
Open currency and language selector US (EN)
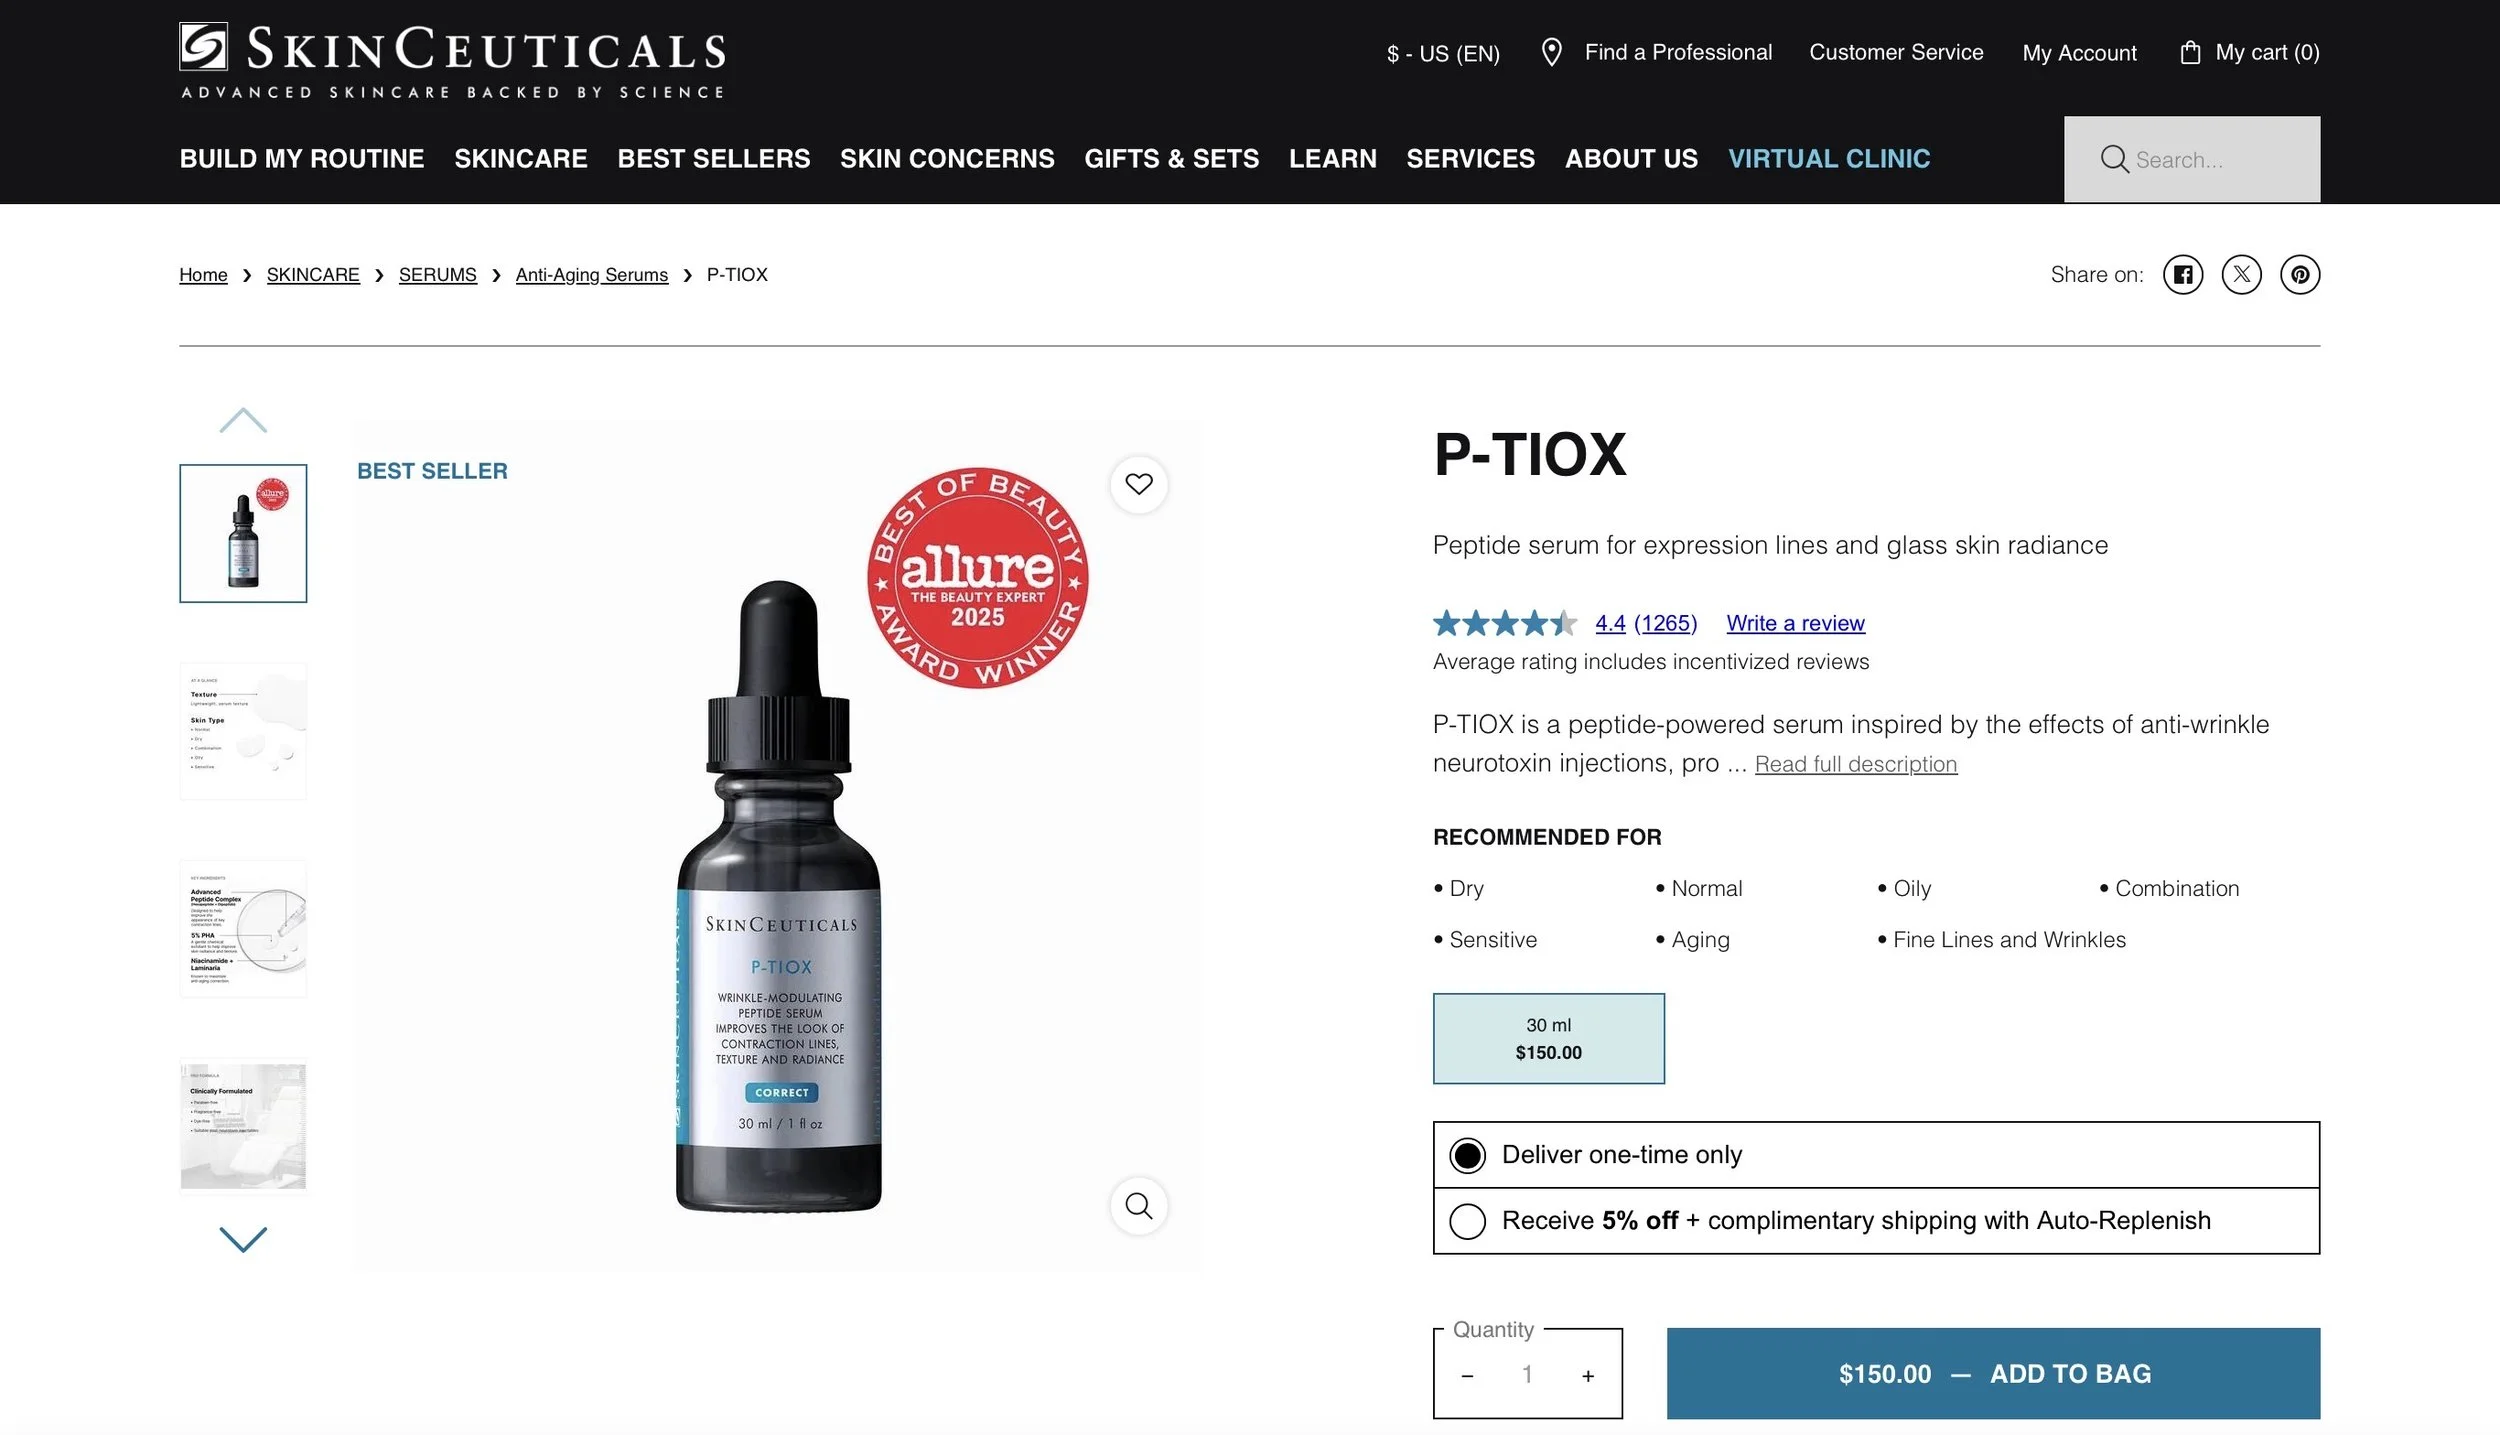coord(1442,53)
